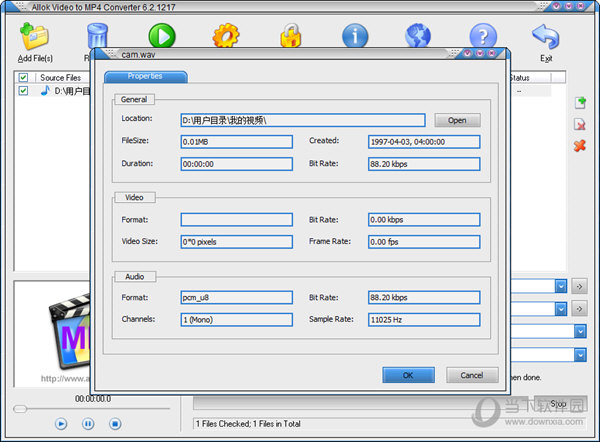Image resolution: width=600 pixels, height=442 pixels.
Task: Click the empty Video Format field
Action: pyautogui.click(x=236, y=220)
